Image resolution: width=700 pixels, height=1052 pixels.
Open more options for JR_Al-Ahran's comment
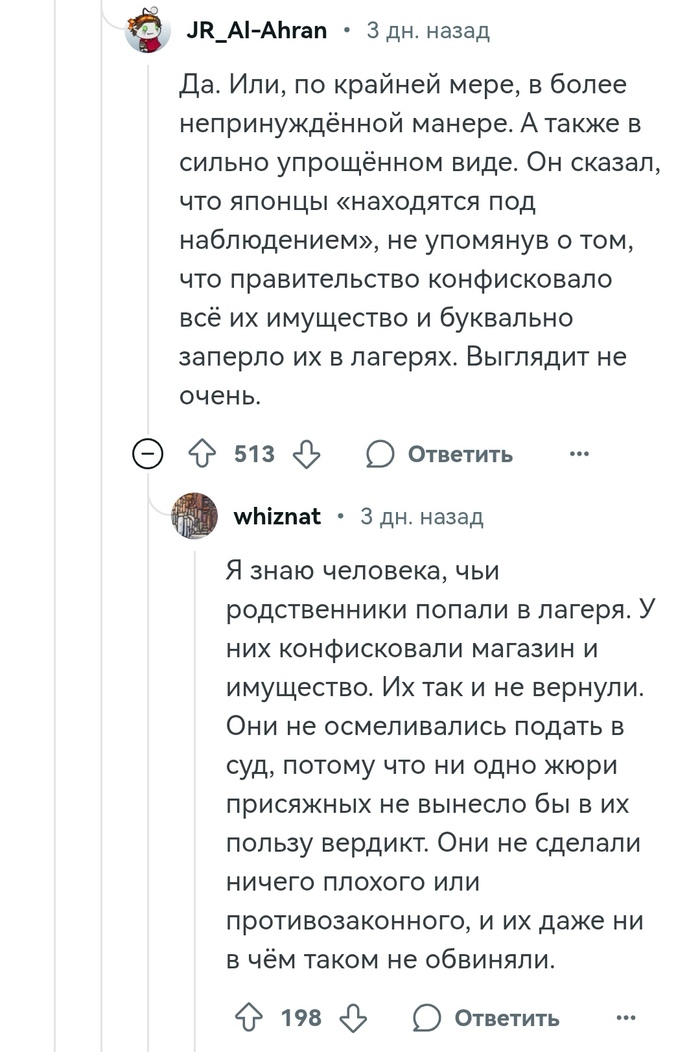pyautogui.click(x=580, y=454)
